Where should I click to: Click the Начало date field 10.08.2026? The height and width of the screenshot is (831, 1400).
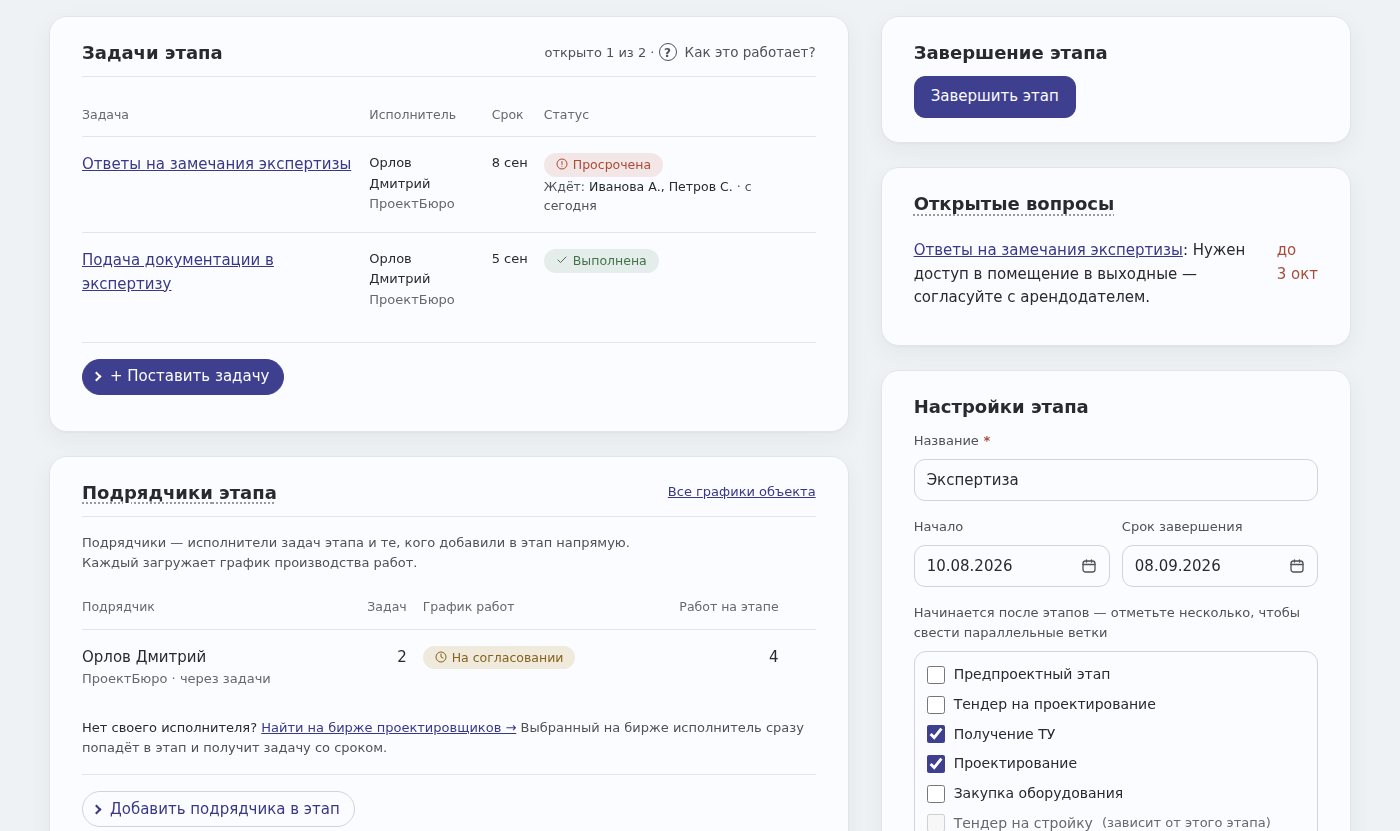(x=1012, y=566)
